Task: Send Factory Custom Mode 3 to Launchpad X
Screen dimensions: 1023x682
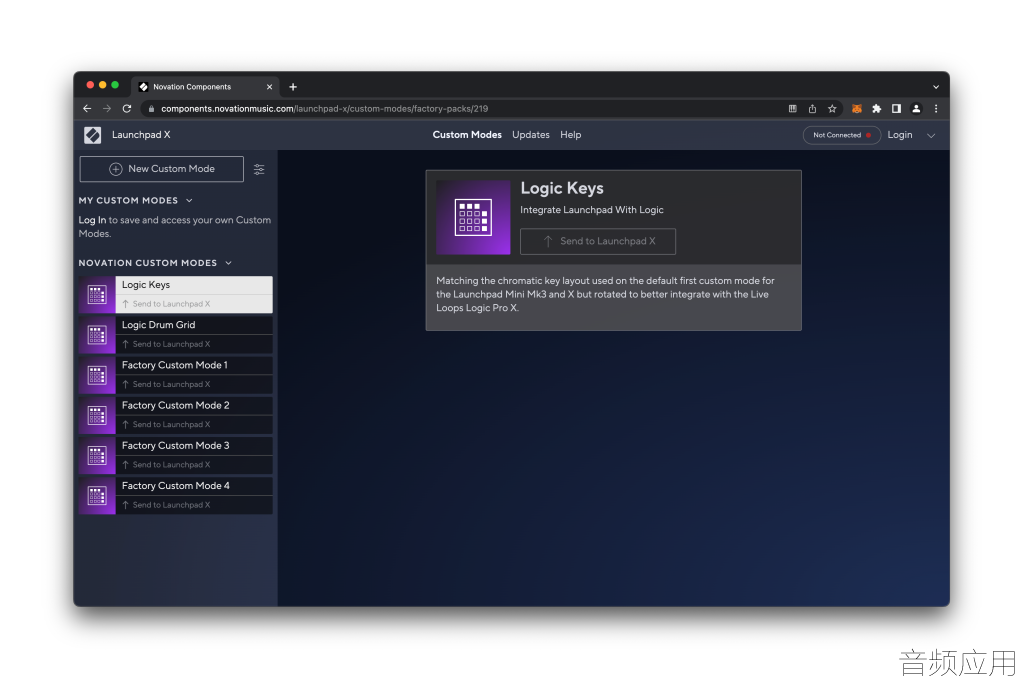Action: point(194,465)
